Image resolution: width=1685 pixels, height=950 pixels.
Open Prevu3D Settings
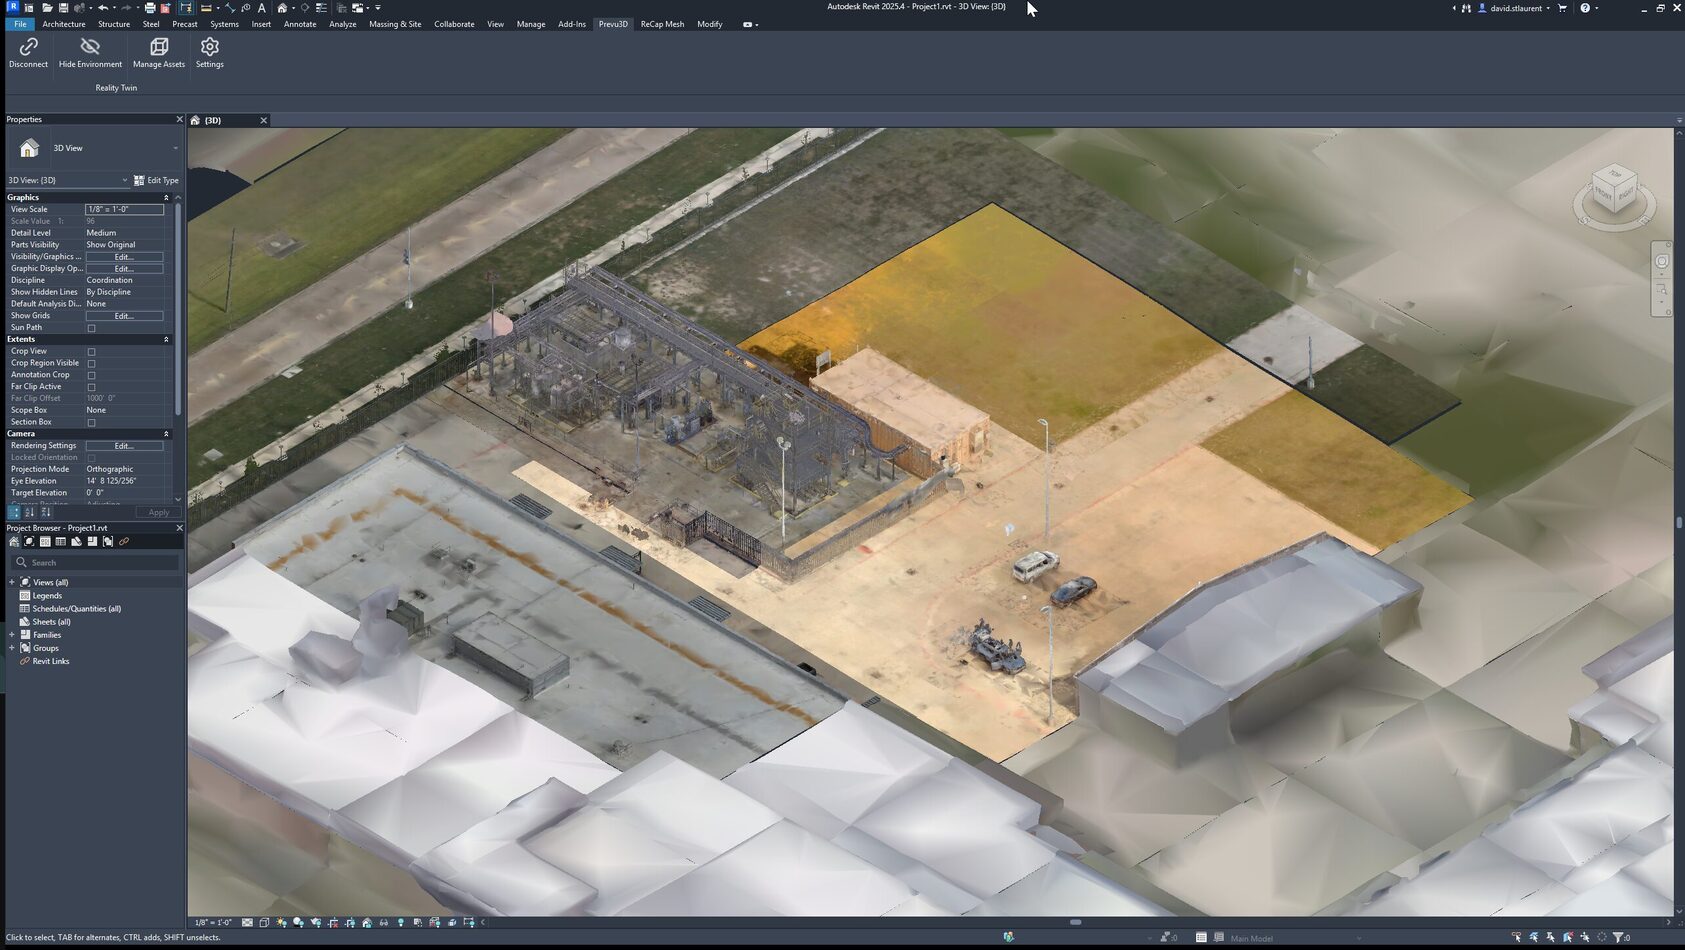209,50
